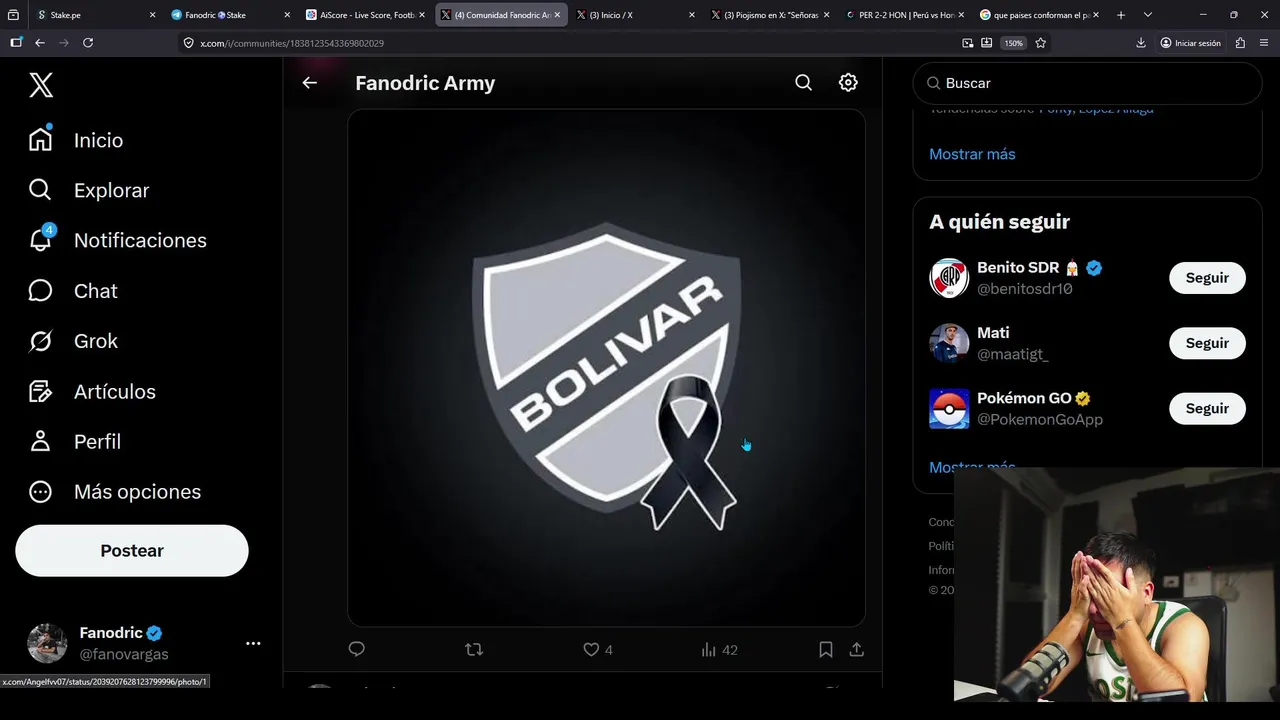The width and height of the screenshot is (1280, 720).
Task: Close the Comunidad Fanodric Army tab
Action: pyautogui.click(x=557, y=15)
